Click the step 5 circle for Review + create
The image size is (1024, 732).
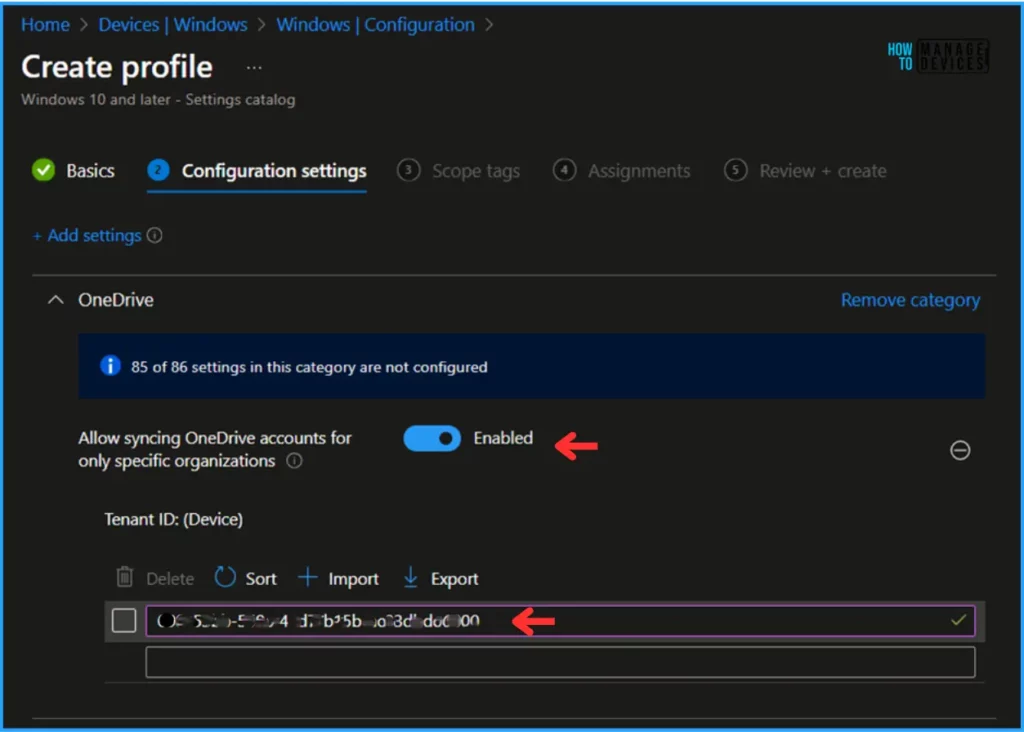(735, 170)
